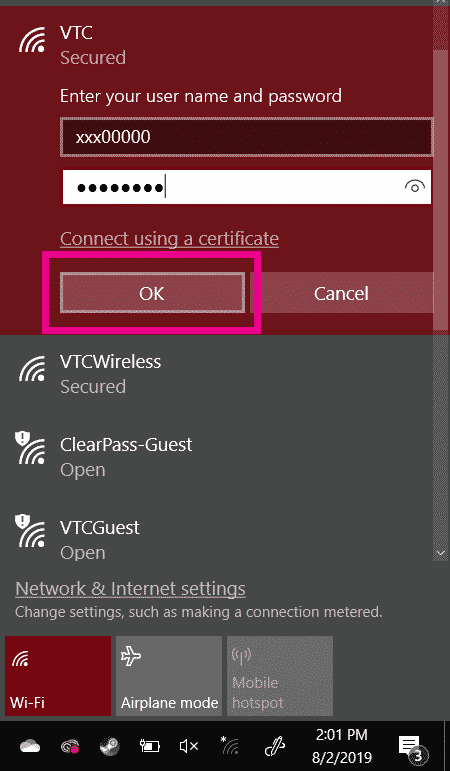This screenshot has width=450, height=771.
Task: Click the muted volume tray icon
Action: coord(188,746)
